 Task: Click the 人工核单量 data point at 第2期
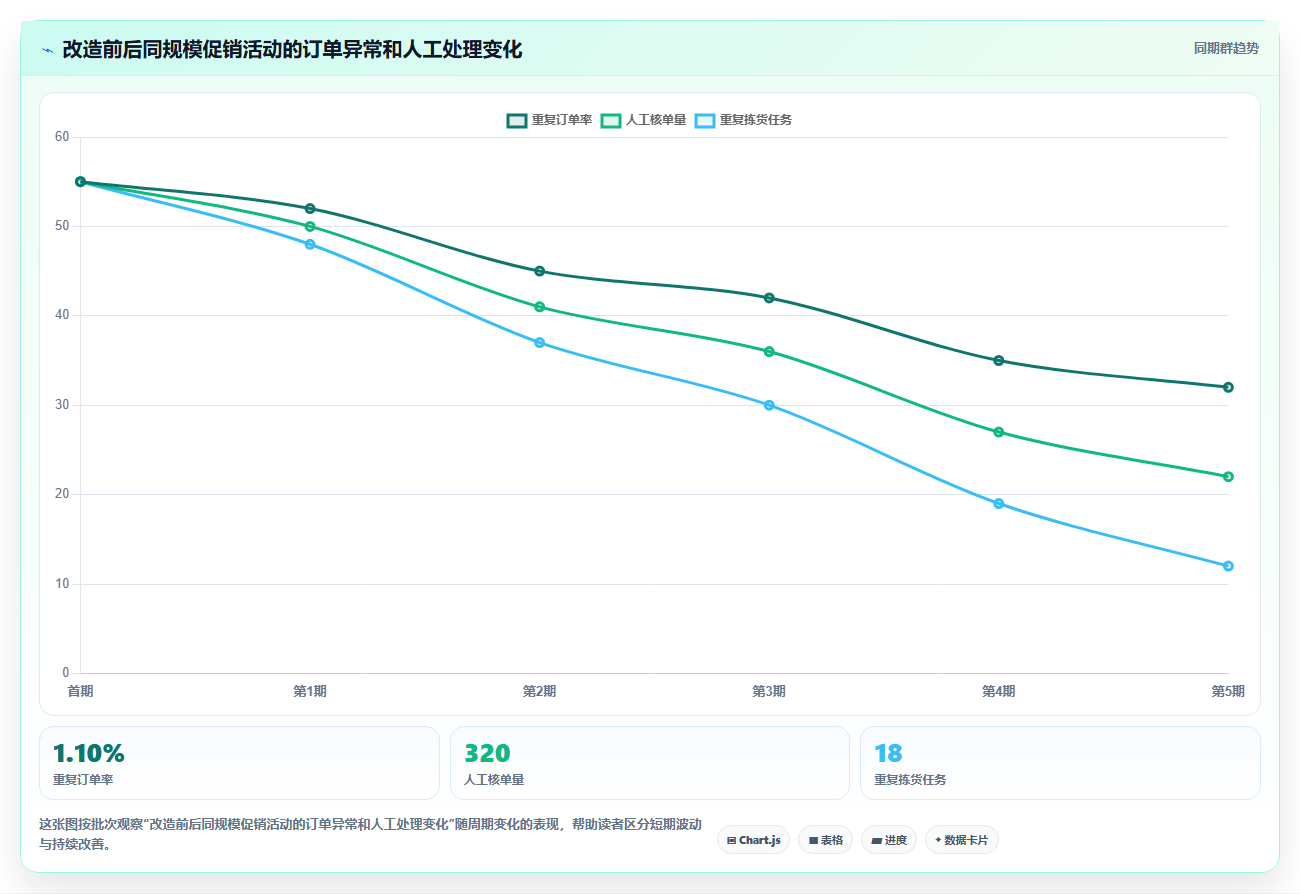[539, 307]
